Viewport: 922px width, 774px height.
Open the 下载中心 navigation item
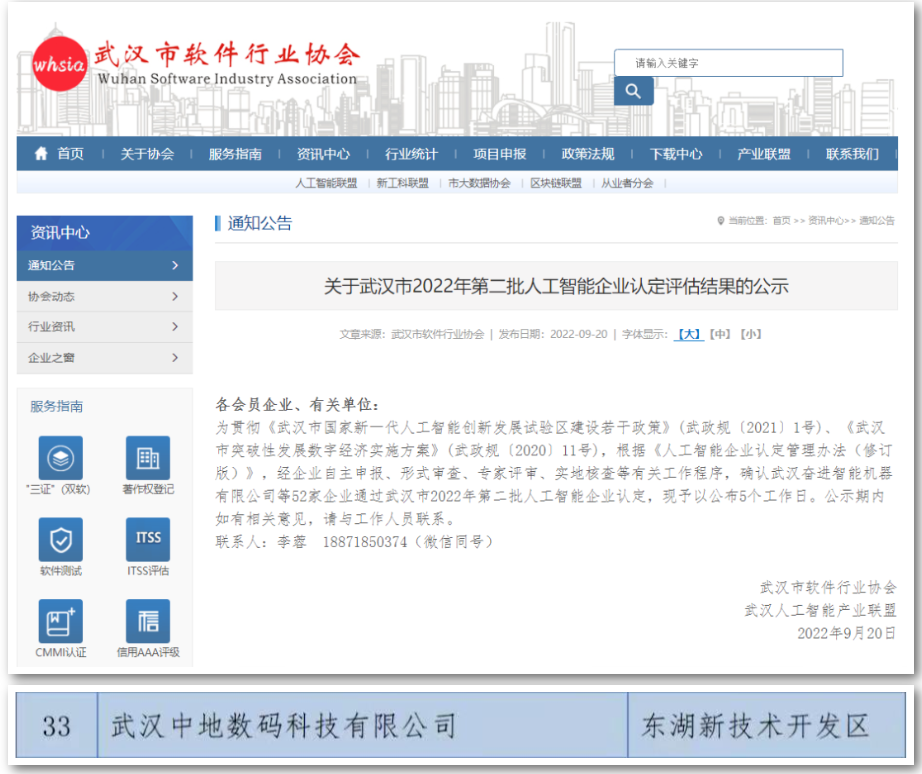tap(676, 154)
